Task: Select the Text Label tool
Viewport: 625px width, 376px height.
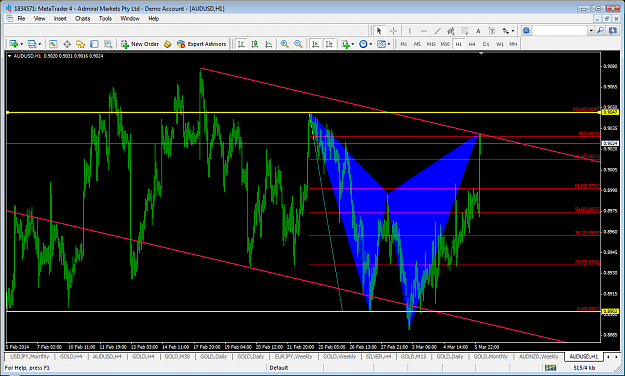Action: point(492,31)
